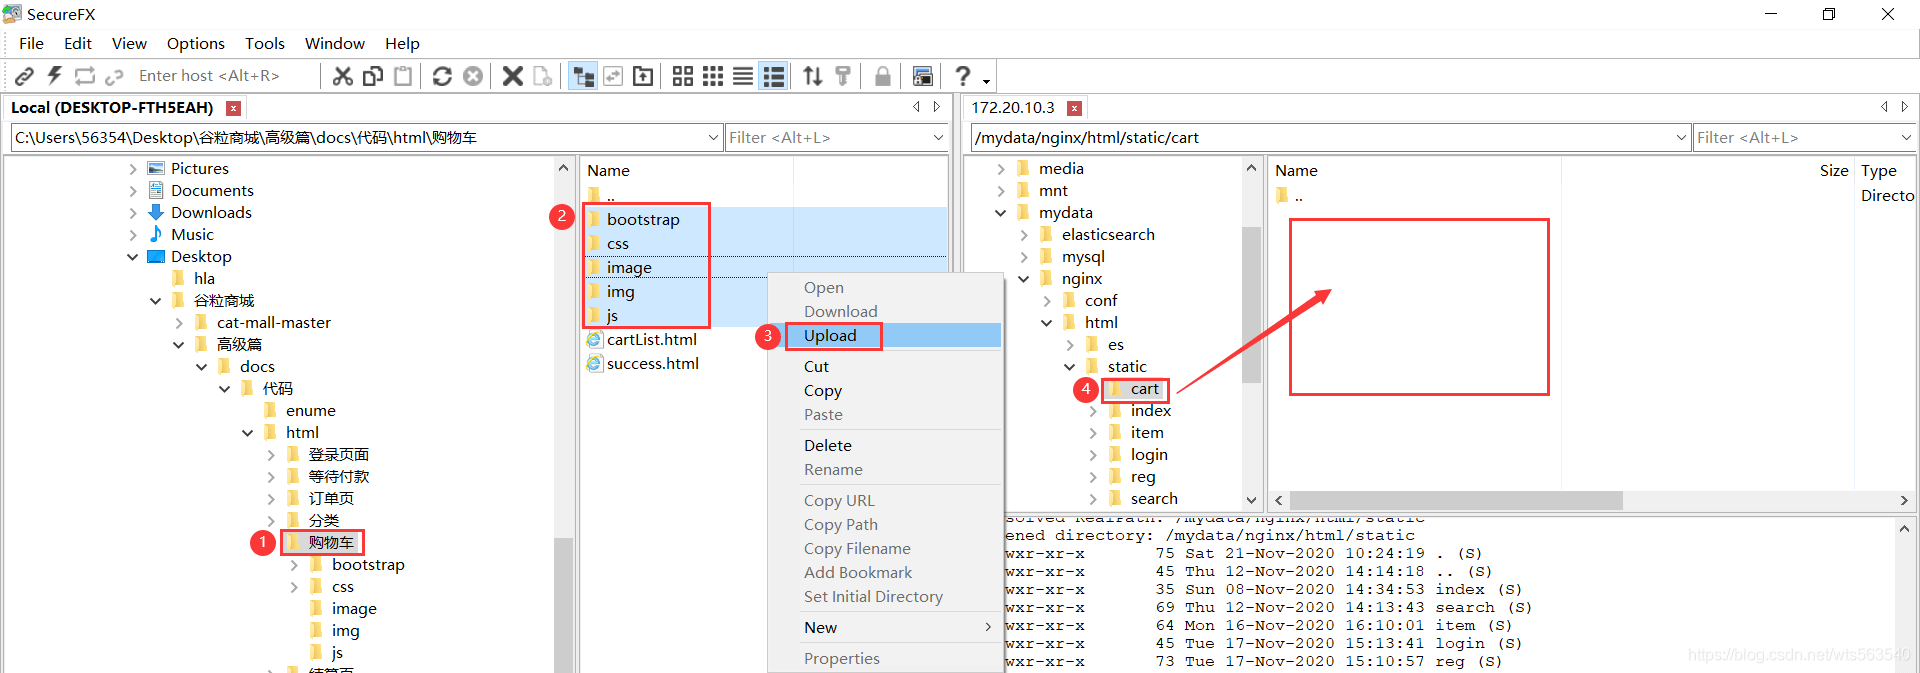Open the File menu
The height and width of the screenshot is (673, 1920).
tap(31, 43)
